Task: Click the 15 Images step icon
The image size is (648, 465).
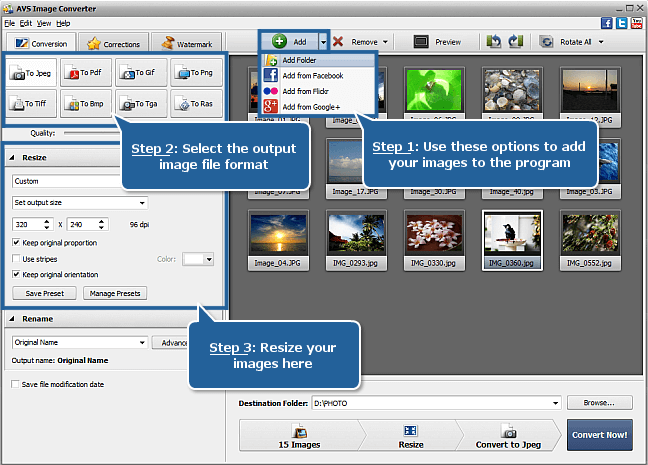Action: pyautogui.click(x=299, y=432)
